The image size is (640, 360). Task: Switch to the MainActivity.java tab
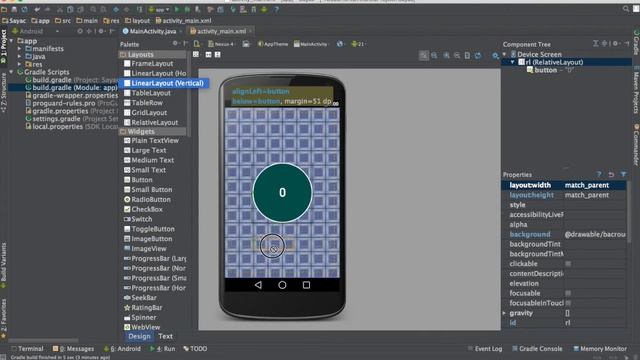click(152, 31)
